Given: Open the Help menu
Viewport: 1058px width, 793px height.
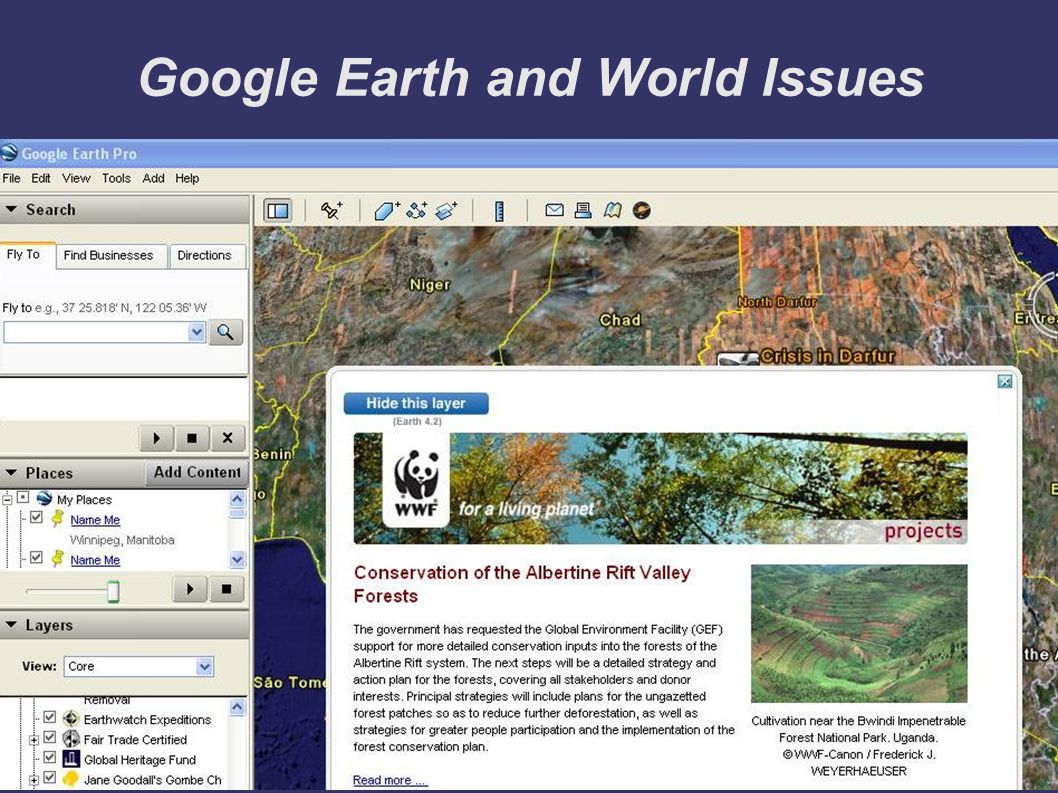Looking at the screenshot, I should (x=187, y=178).
